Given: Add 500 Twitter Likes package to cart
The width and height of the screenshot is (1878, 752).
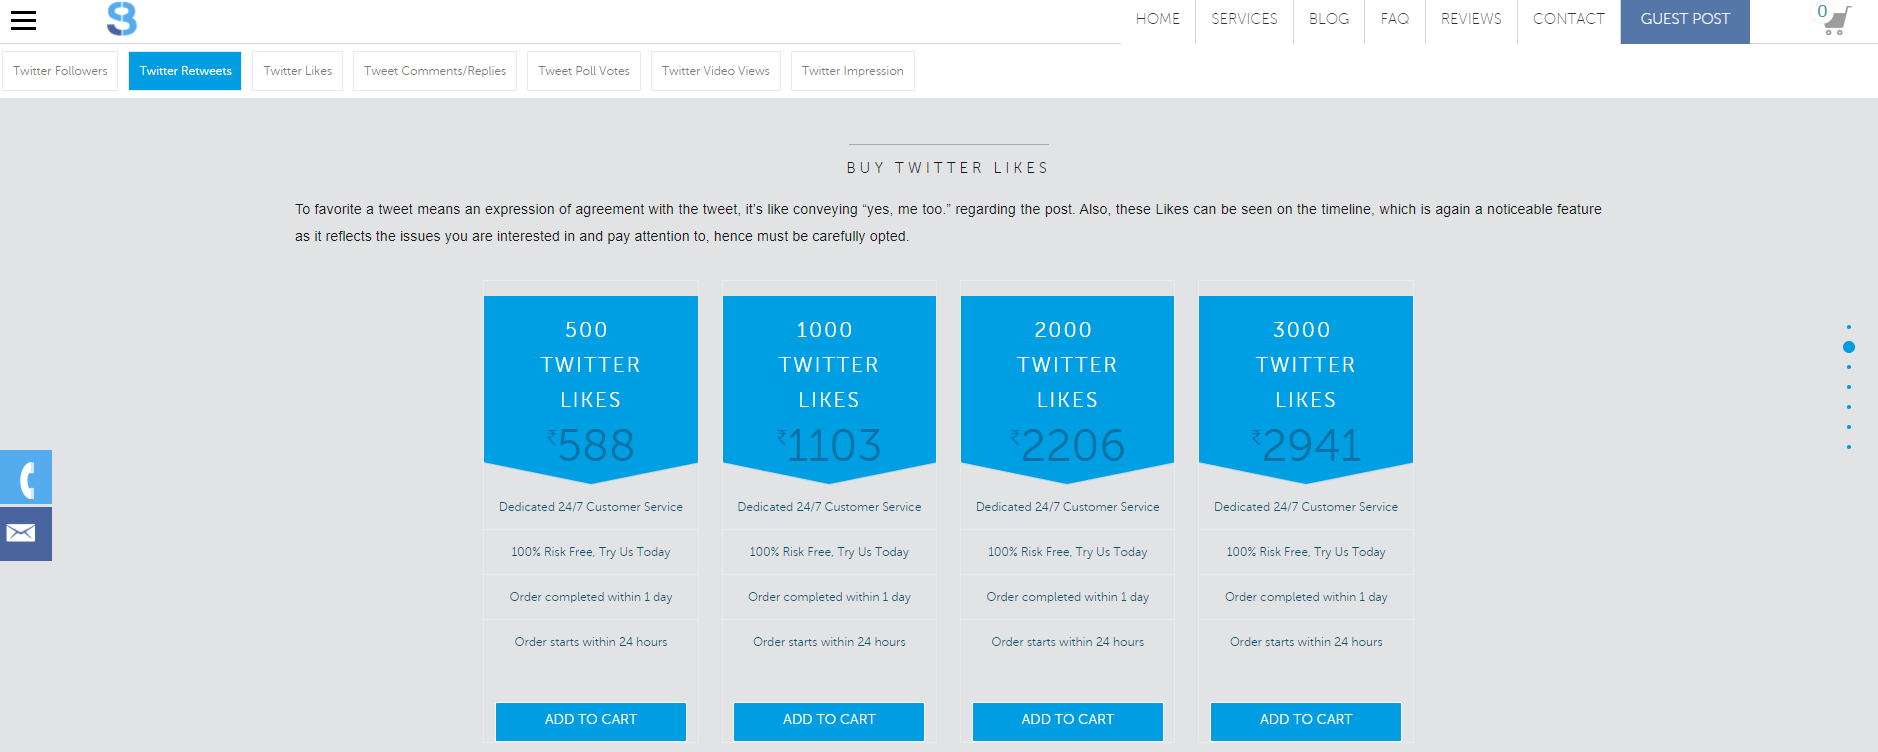Looking at the screenshot, I should pyautogui.click(x=591, y=721).
